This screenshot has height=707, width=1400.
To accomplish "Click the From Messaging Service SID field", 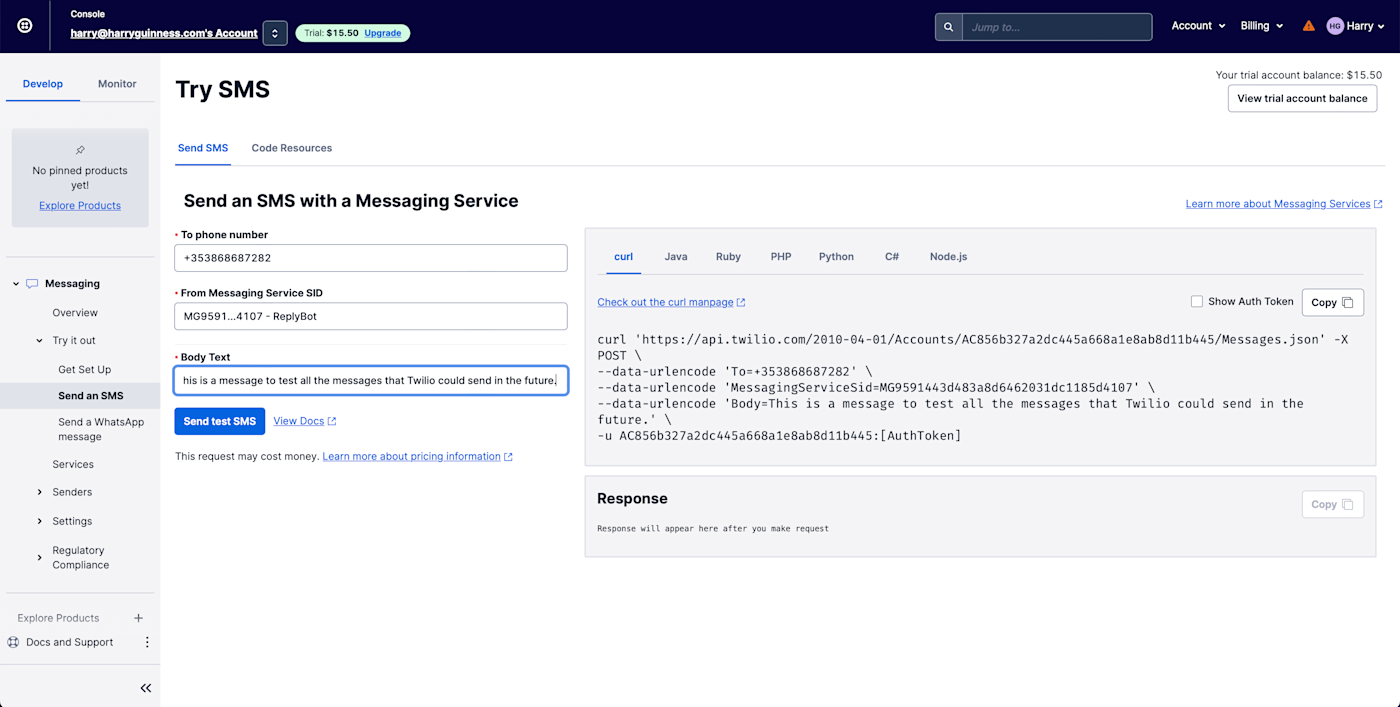I will pyautogui.click(x=371, y=316).
